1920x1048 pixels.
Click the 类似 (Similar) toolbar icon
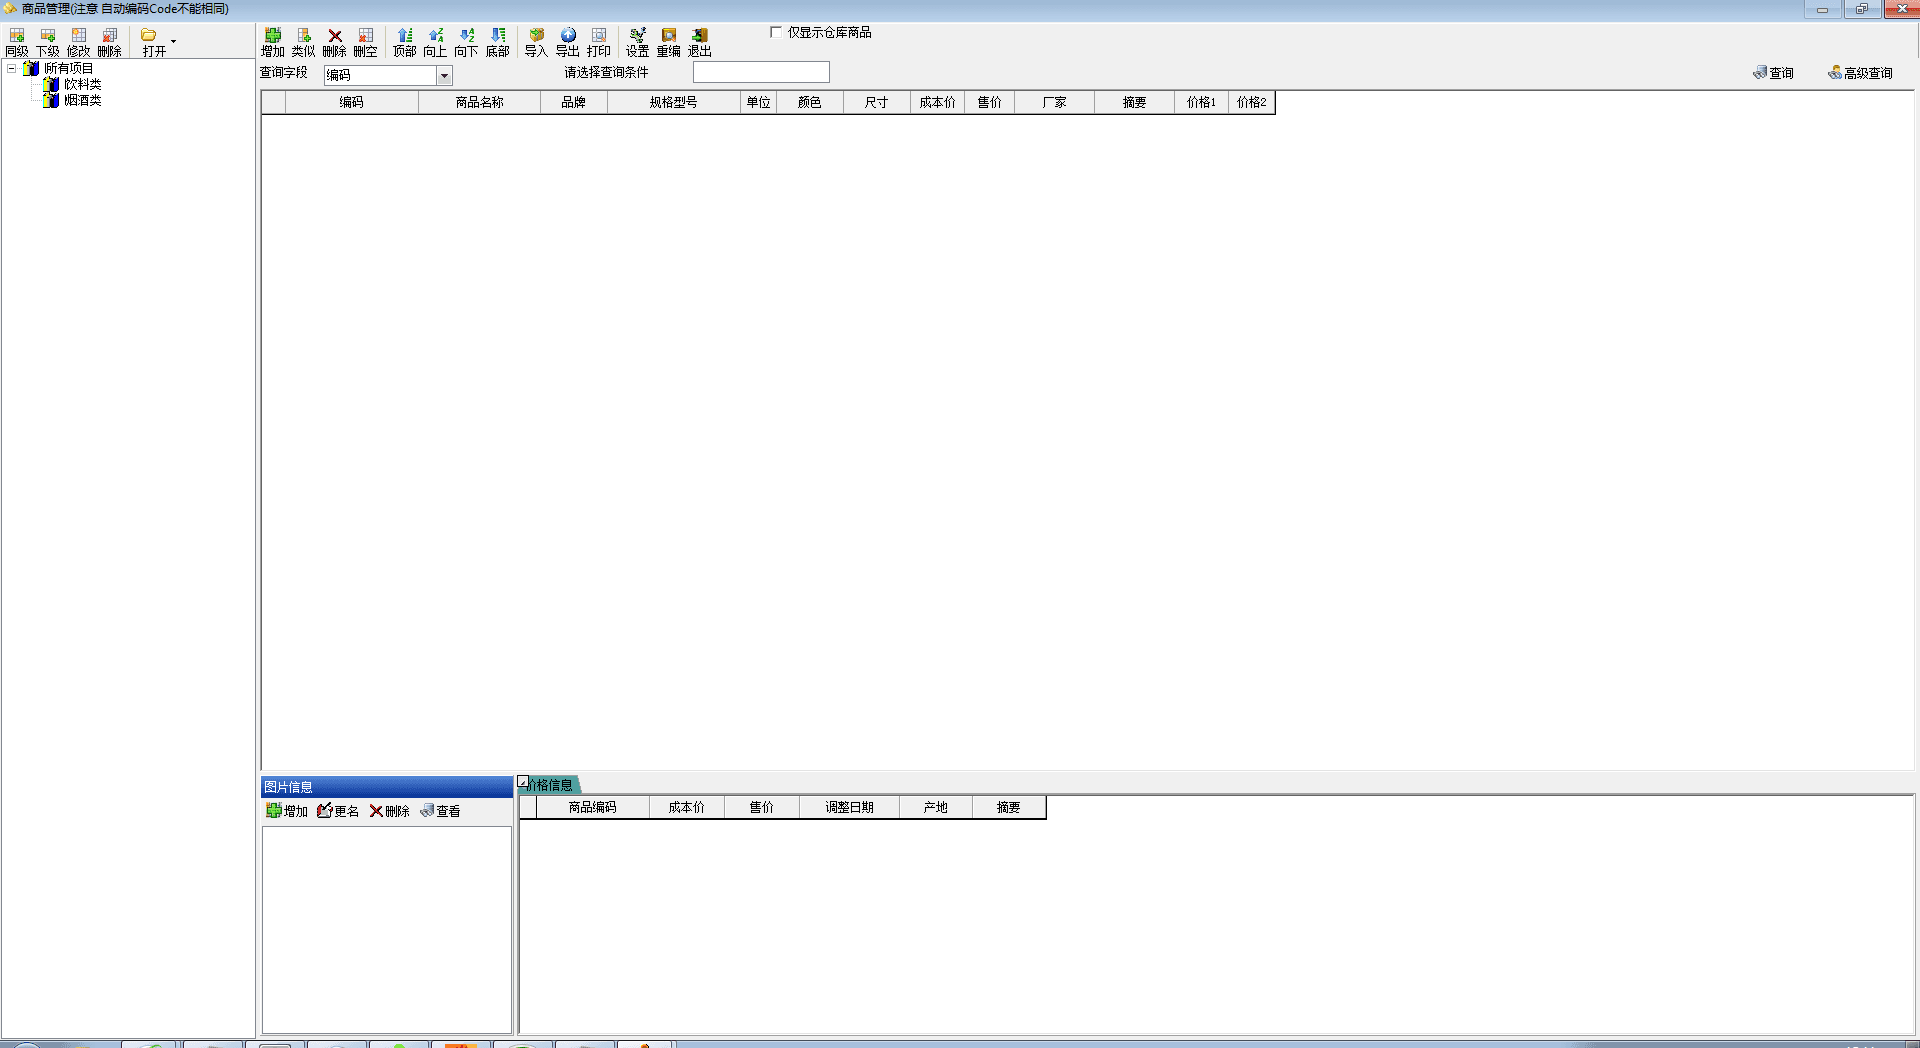tap(303, 41)
